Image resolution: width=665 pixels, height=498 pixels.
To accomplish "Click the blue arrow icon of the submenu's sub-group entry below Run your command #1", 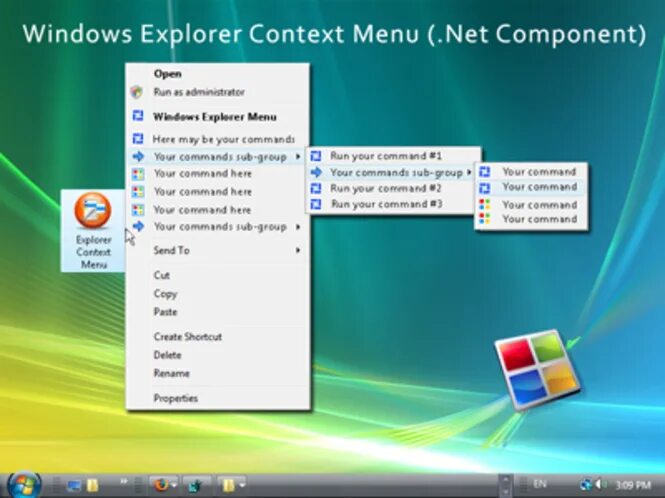I will coord(316,172).
